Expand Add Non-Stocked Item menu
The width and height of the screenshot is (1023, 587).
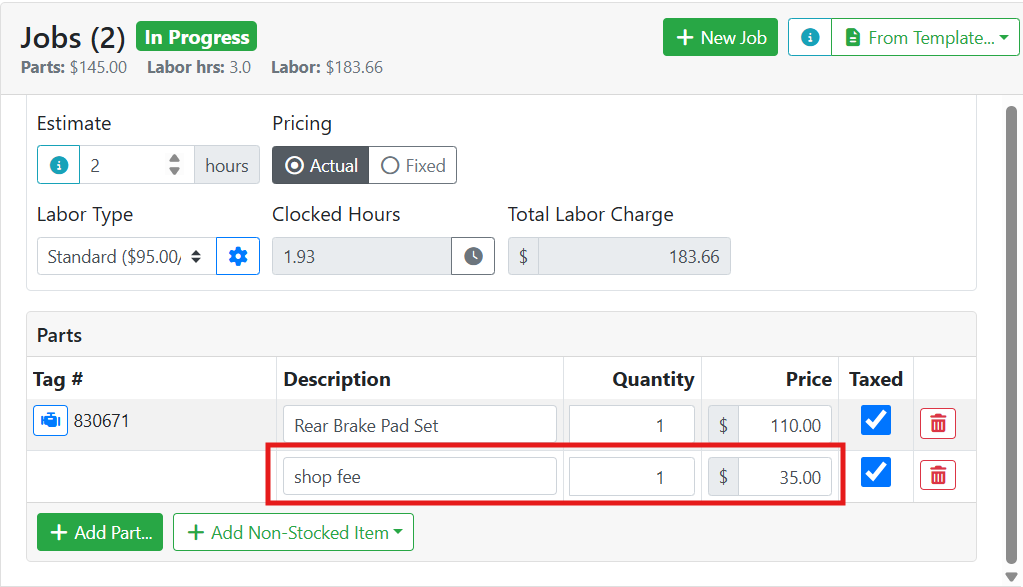[294, 532]
